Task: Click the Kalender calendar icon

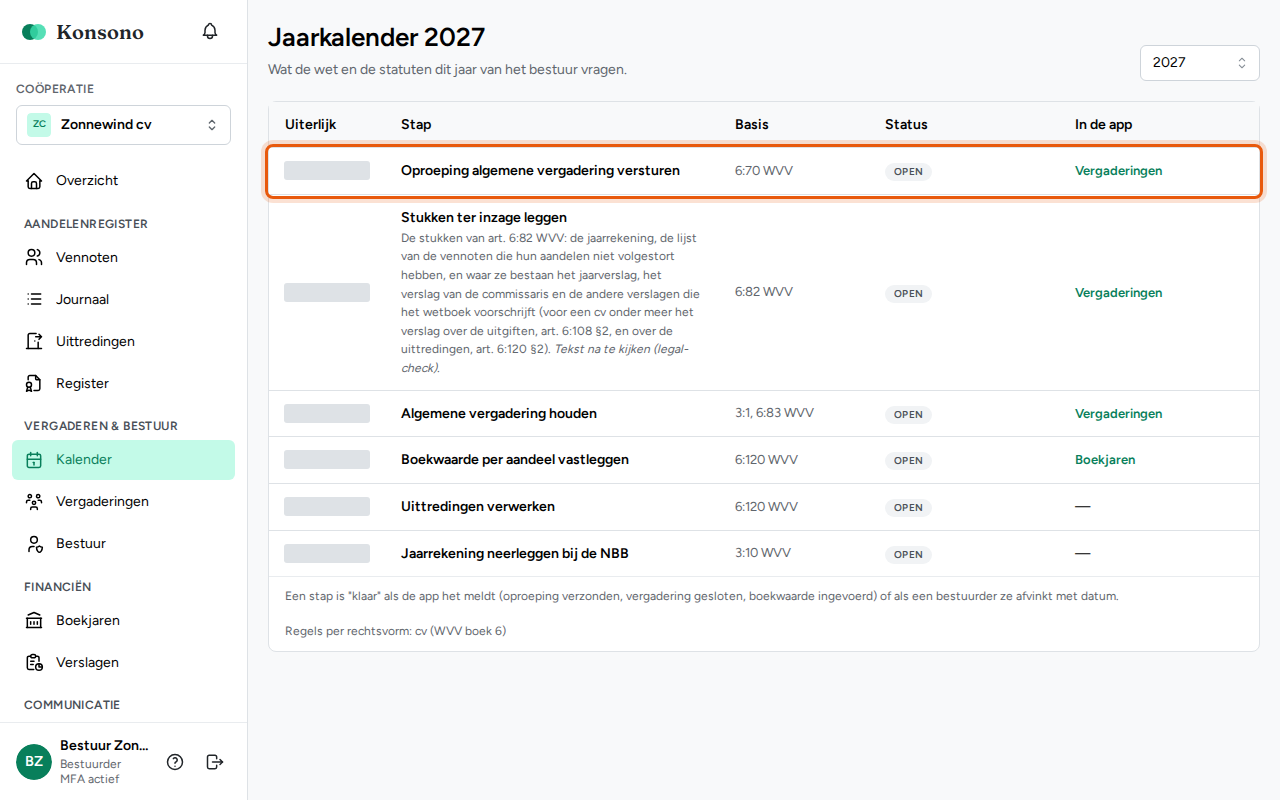Action: (x=35, y=460)
